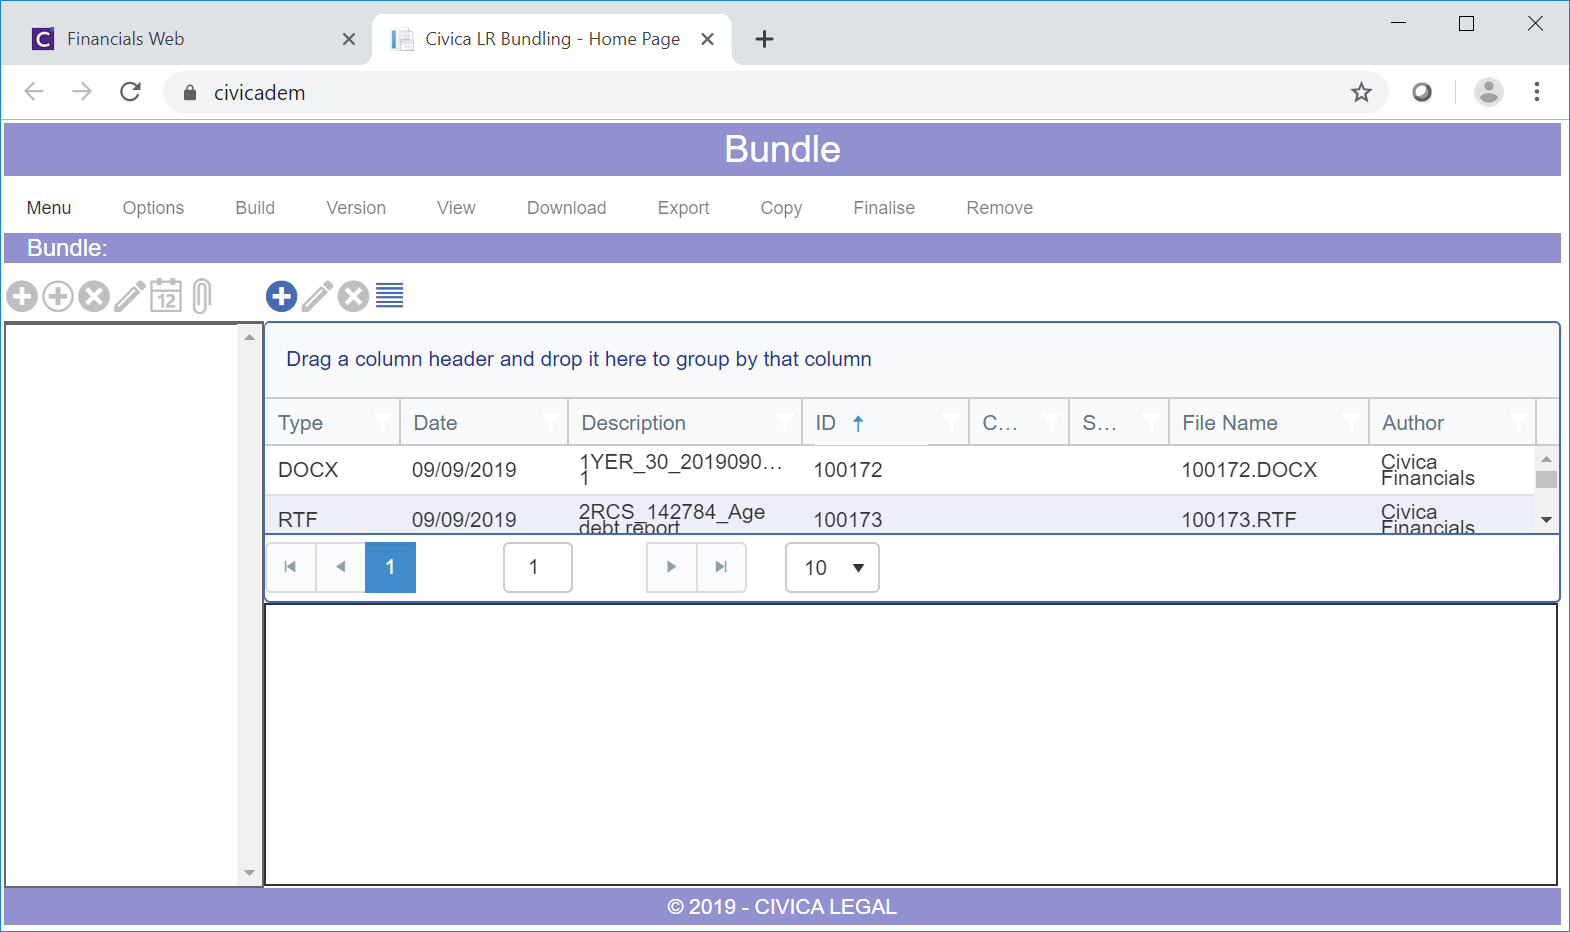Screen dimensions: 1570x932
Task: Open the Options menu
Action: pyautogui.click(x=153, y=208)
